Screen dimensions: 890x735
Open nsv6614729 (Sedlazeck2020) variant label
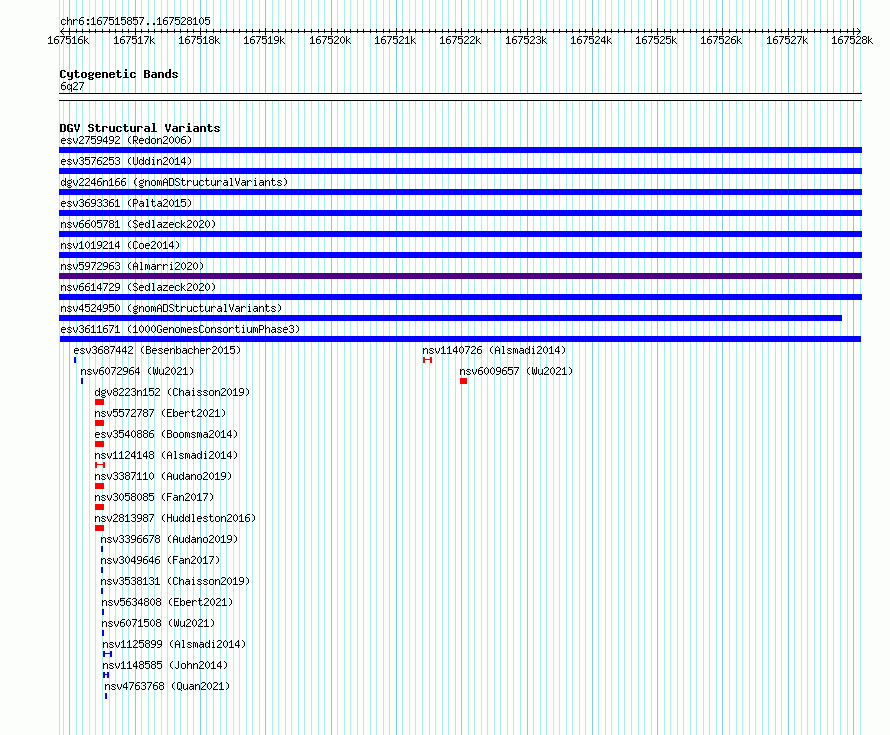pyautogui.click(x=138, y=287)
